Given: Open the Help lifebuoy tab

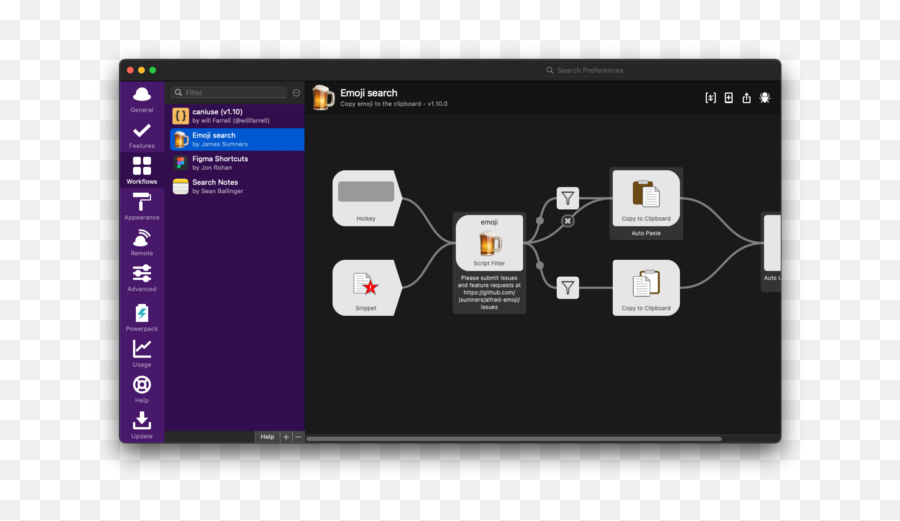Looking at the screenshot, I should click(142, 390).
